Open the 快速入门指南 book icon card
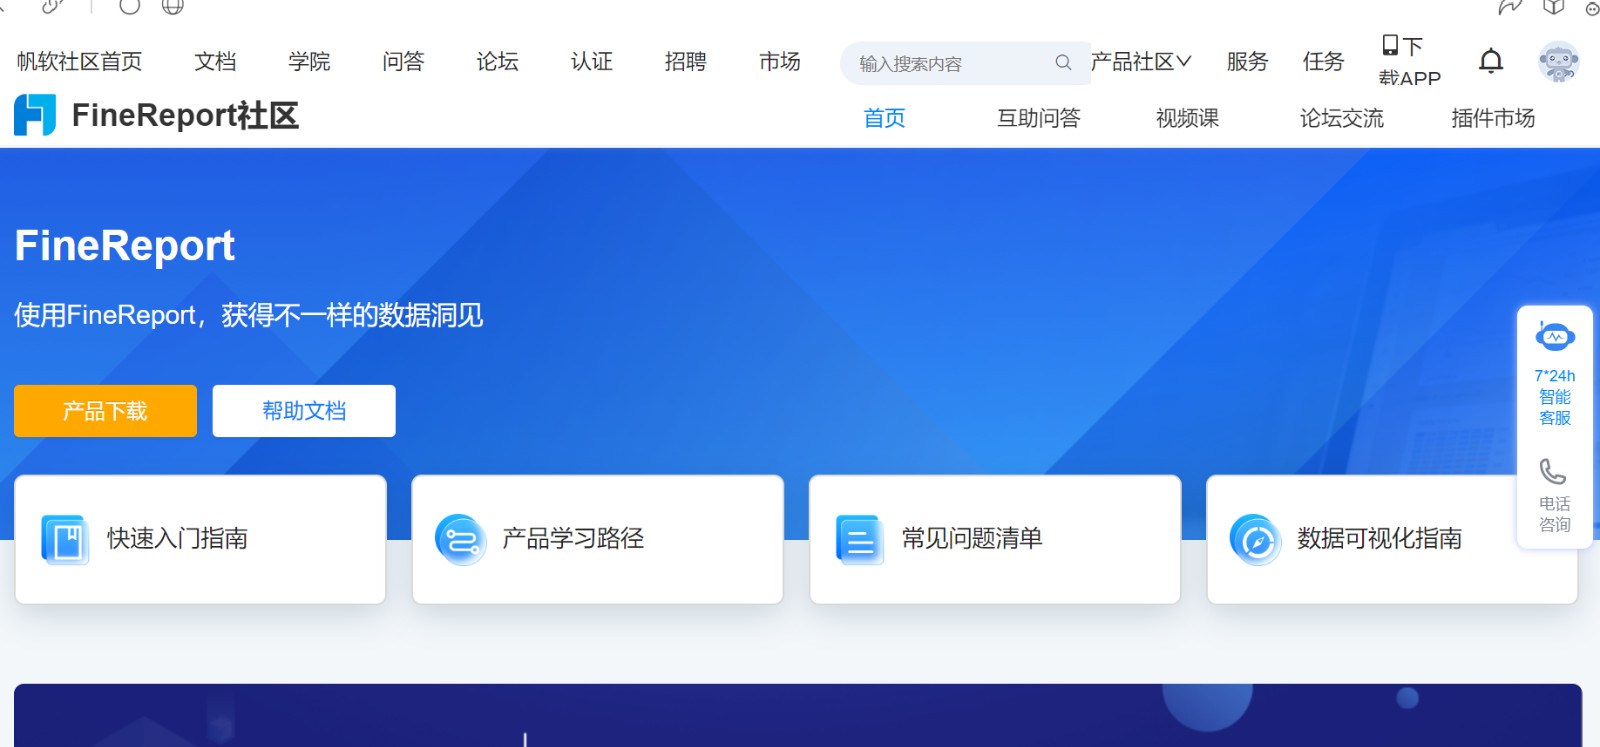 200,539
